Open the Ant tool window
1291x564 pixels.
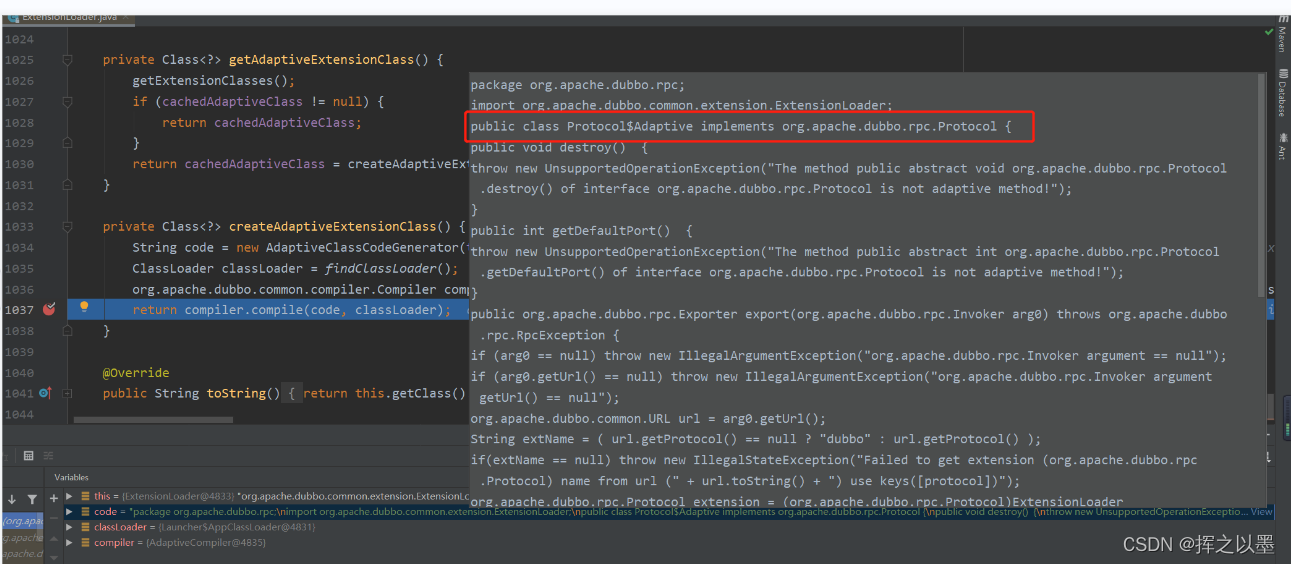pyautogui.click(x=1282, y=145)
